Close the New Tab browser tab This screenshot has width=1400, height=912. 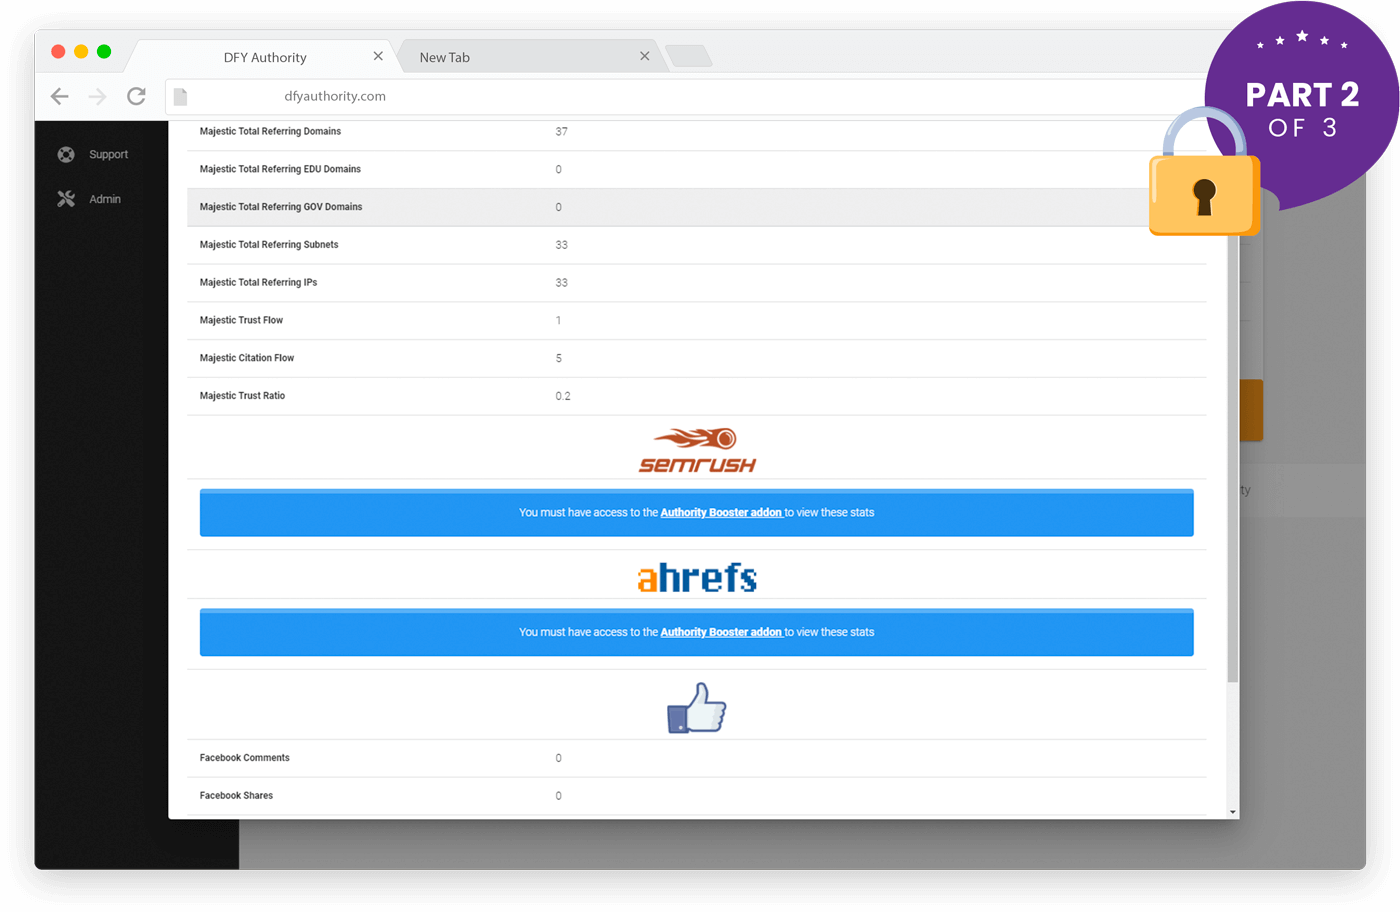pos(645,56)
